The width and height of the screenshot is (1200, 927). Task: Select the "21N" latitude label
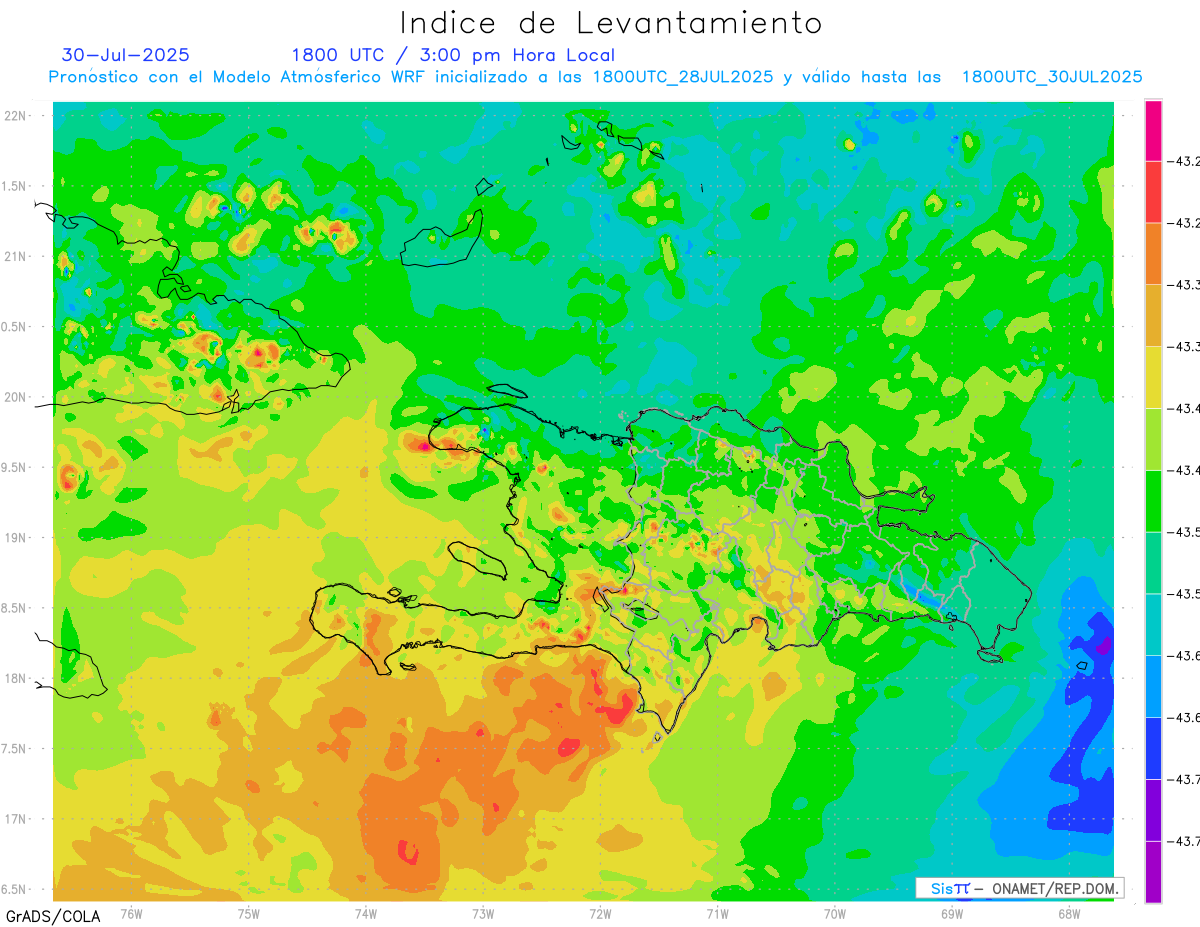15,257
